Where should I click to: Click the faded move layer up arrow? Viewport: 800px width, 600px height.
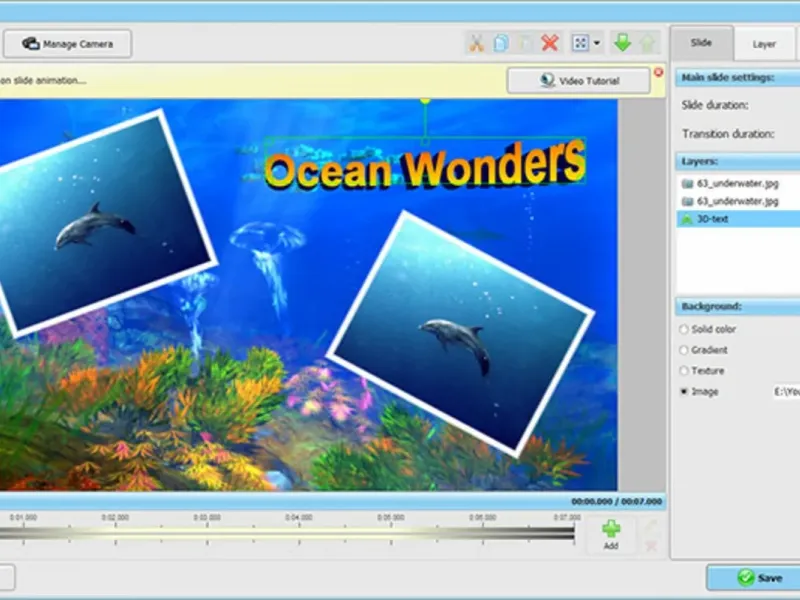647,43
